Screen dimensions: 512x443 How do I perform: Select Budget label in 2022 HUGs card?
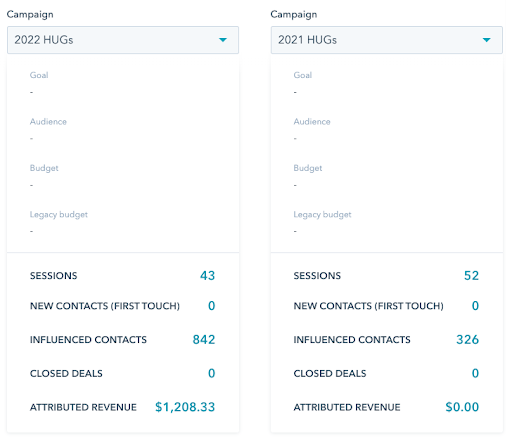(x=44, y=168)
